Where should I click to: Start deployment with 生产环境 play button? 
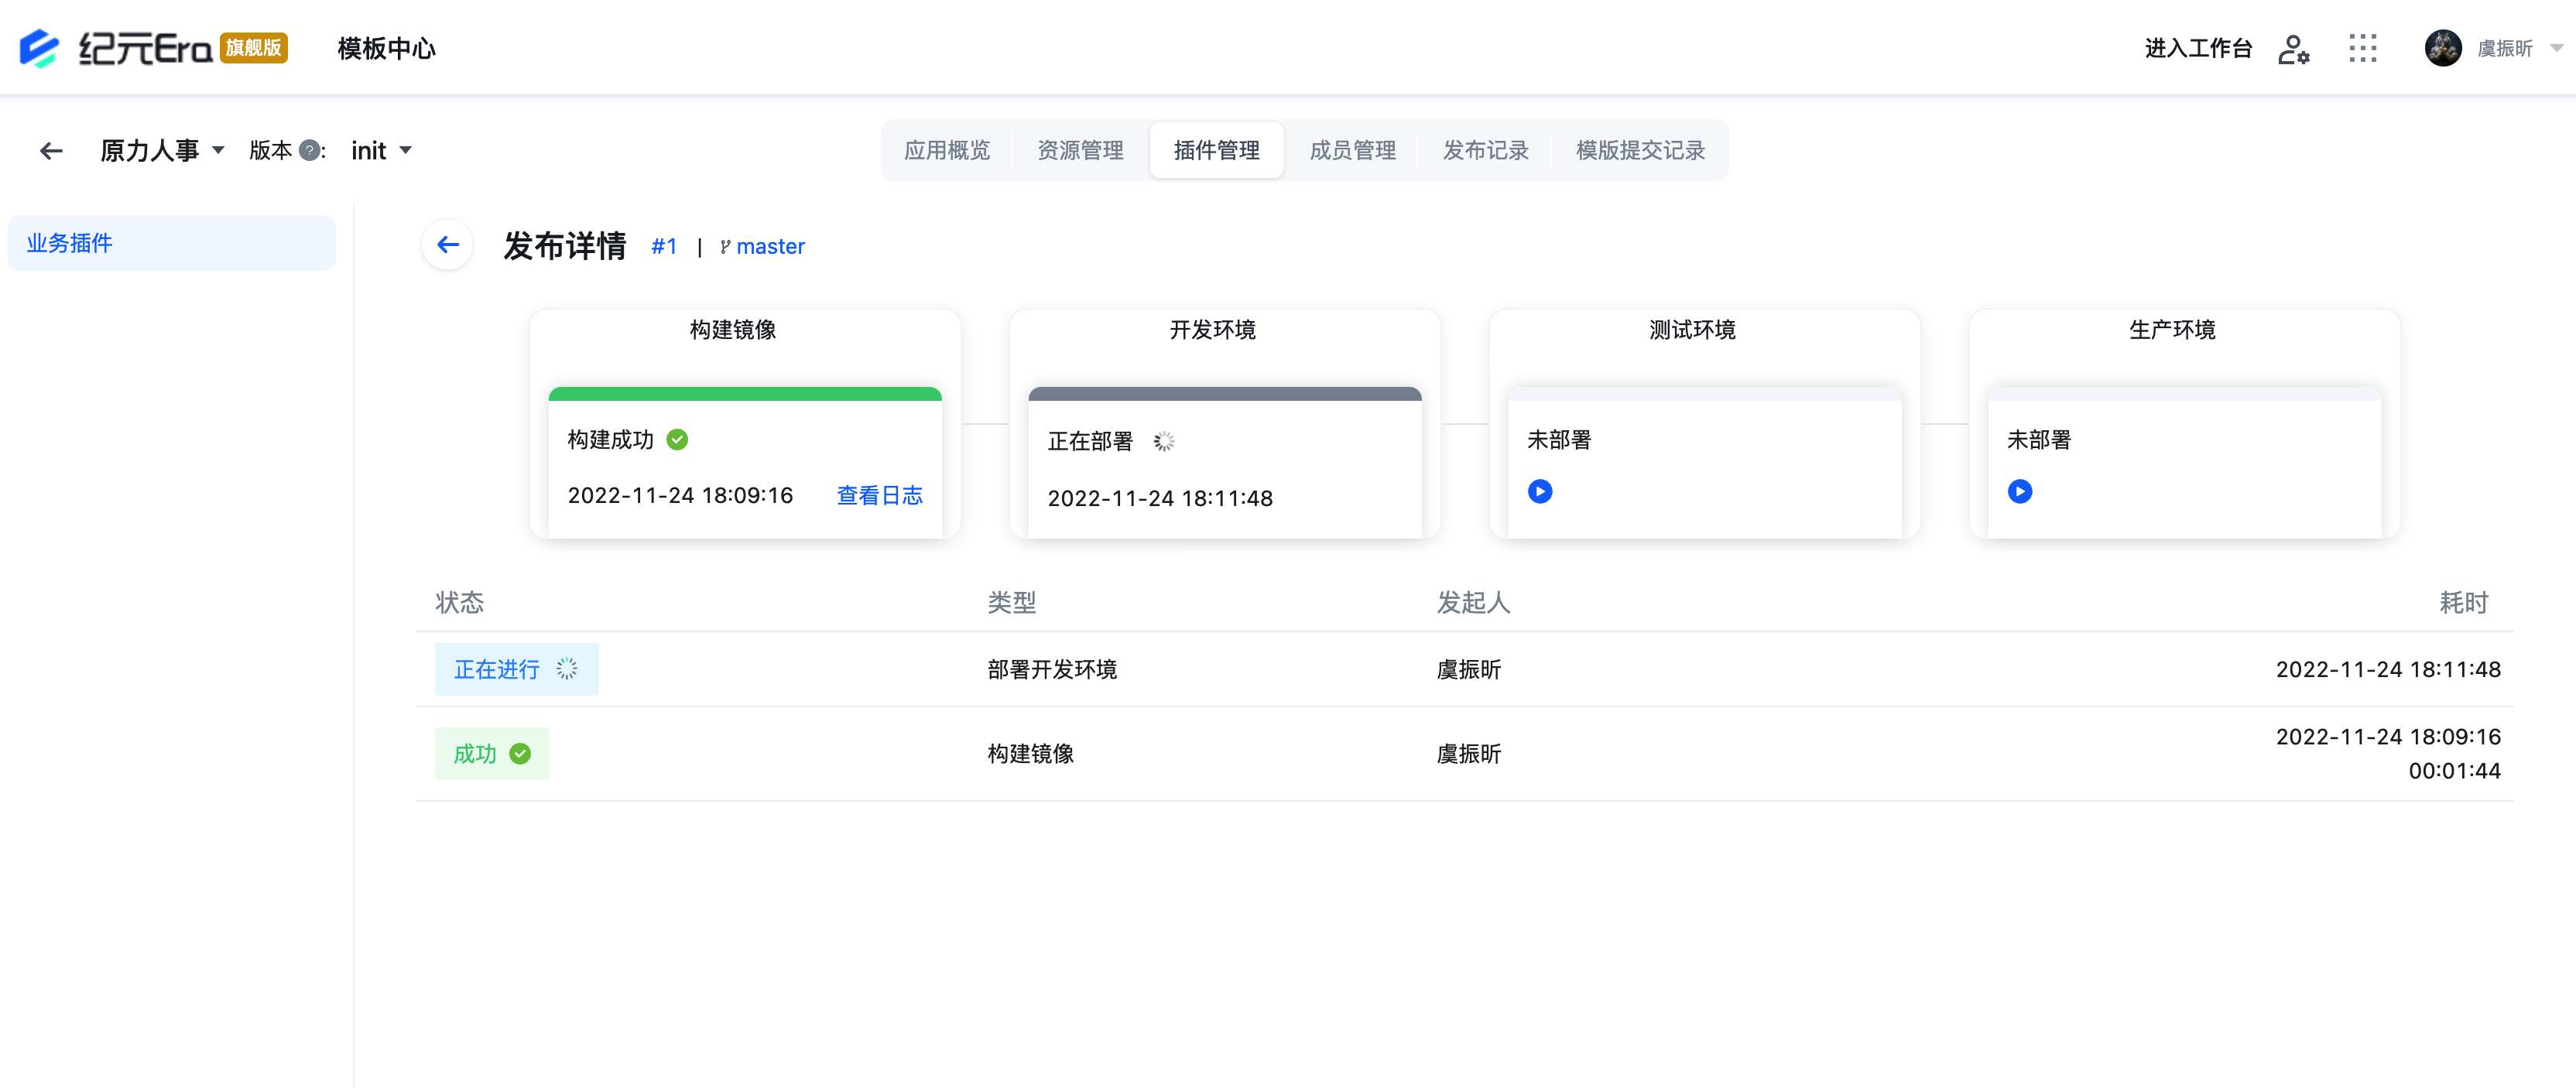(x=2020, y=492)
